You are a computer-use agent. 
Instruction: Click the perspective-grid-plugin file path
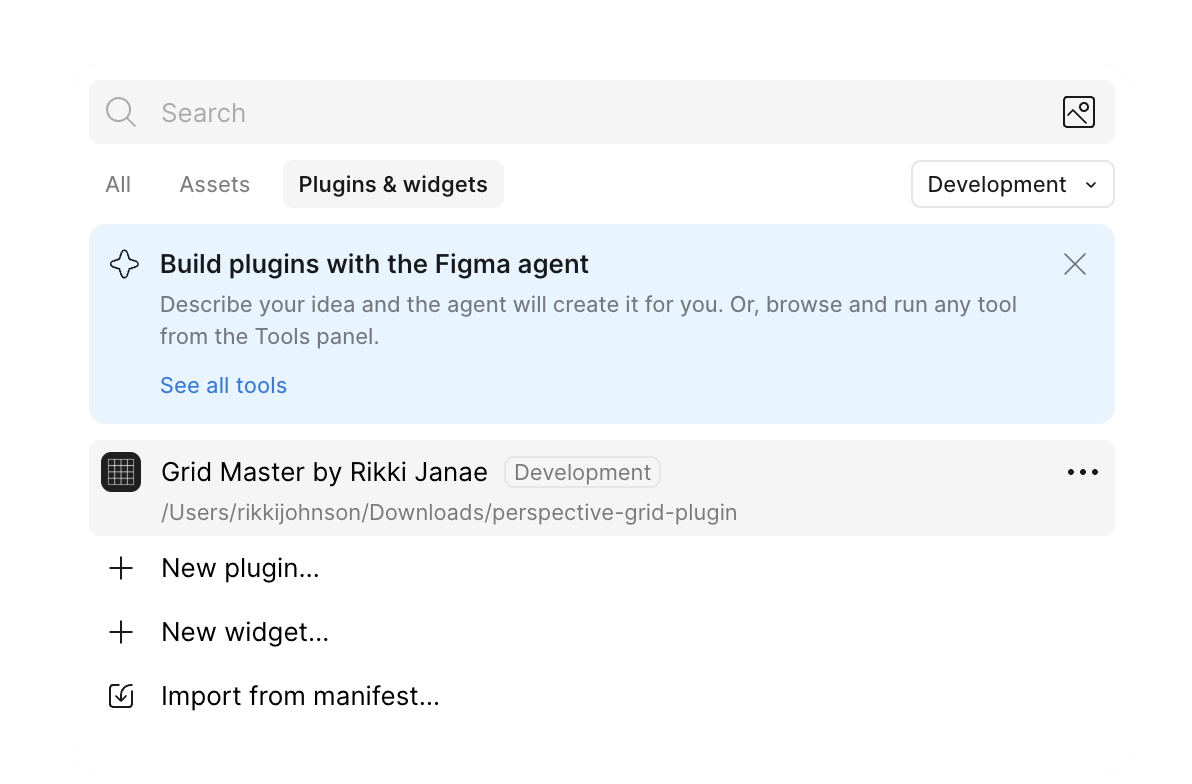[x=449, y=513]
